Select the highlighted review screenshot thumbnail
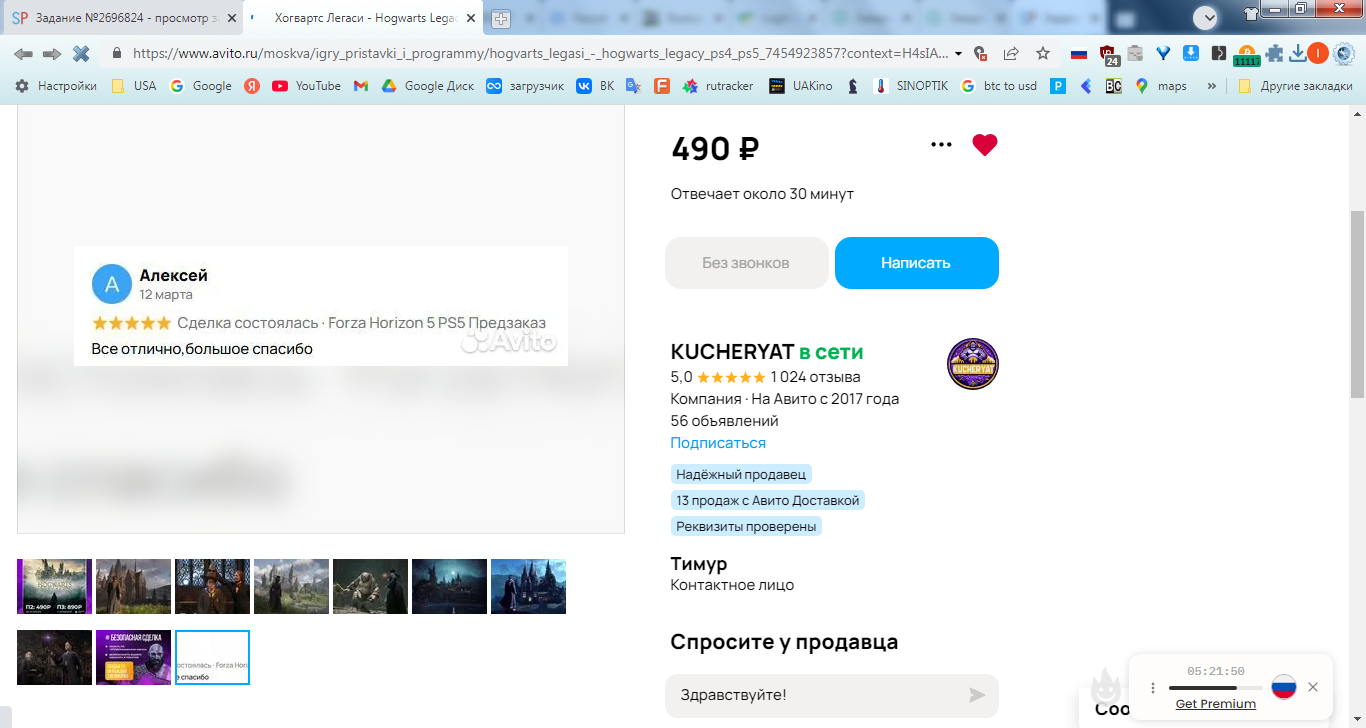This screenshot has height=728, width=1366. point(212,657)
